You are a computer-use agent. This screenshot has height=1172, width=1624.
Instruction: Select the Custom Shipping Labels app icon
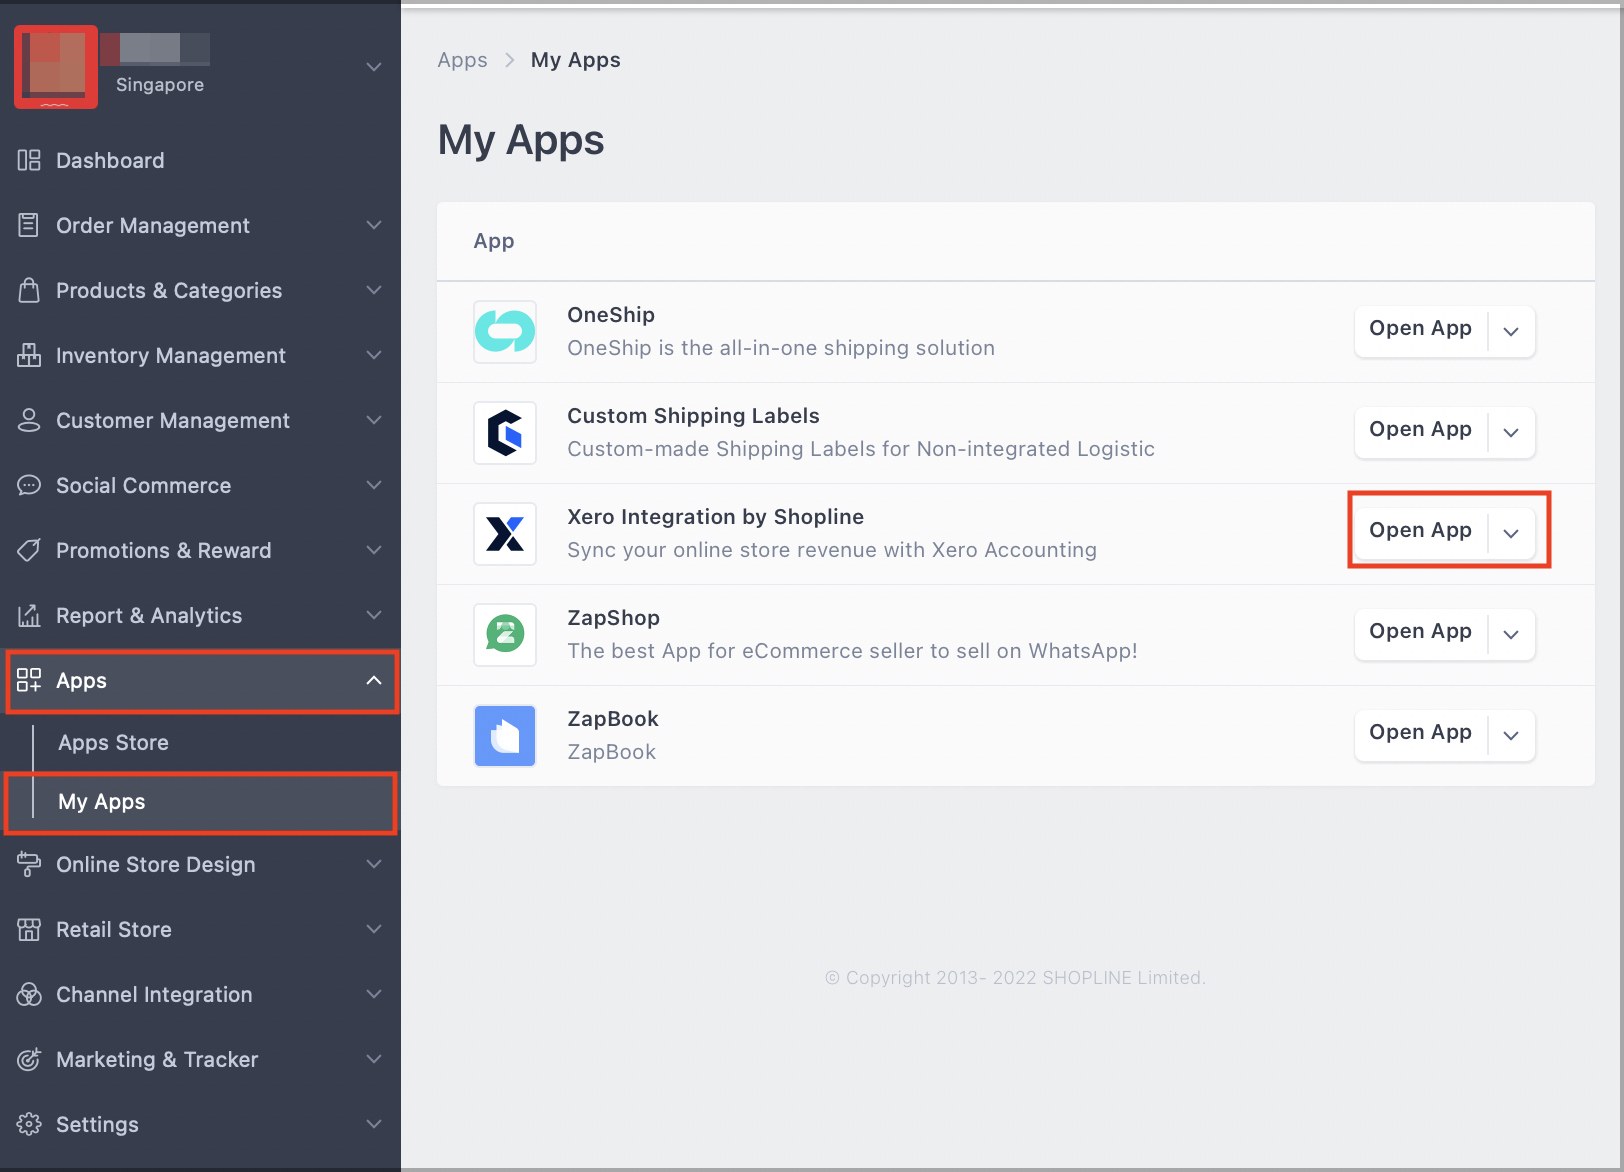(505, 433)
